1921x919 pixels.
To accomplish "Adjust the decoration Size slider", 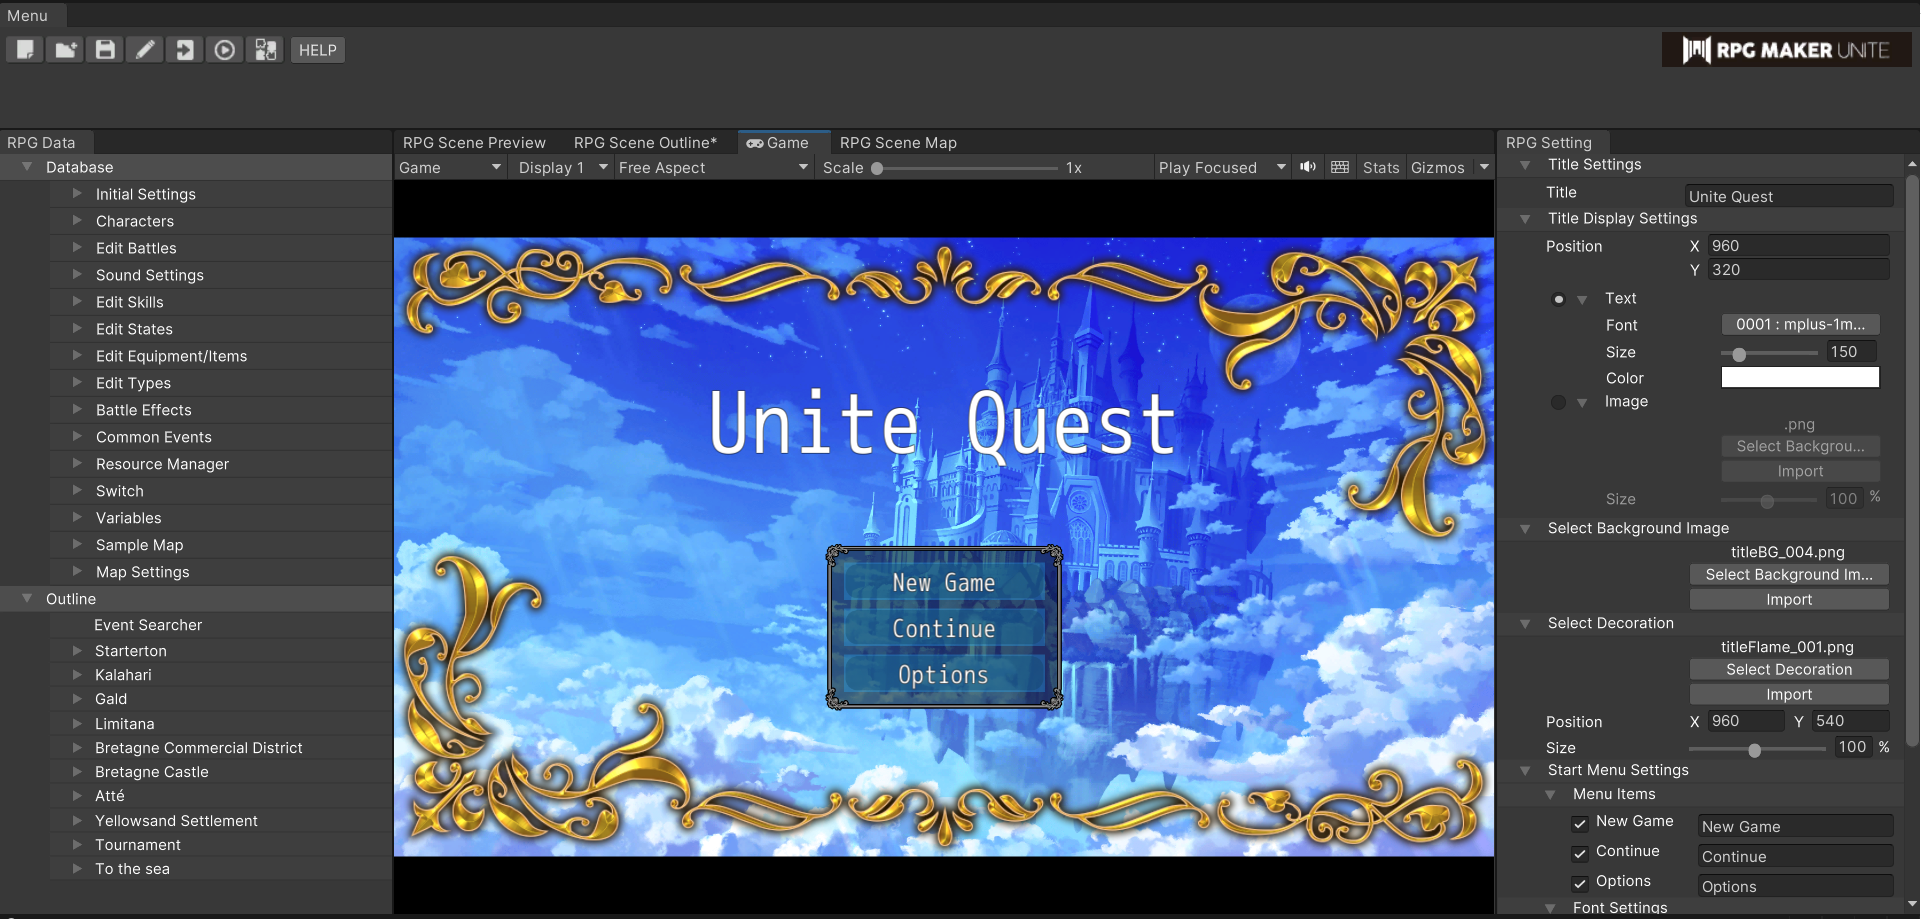I will (x=1757, y=749).
